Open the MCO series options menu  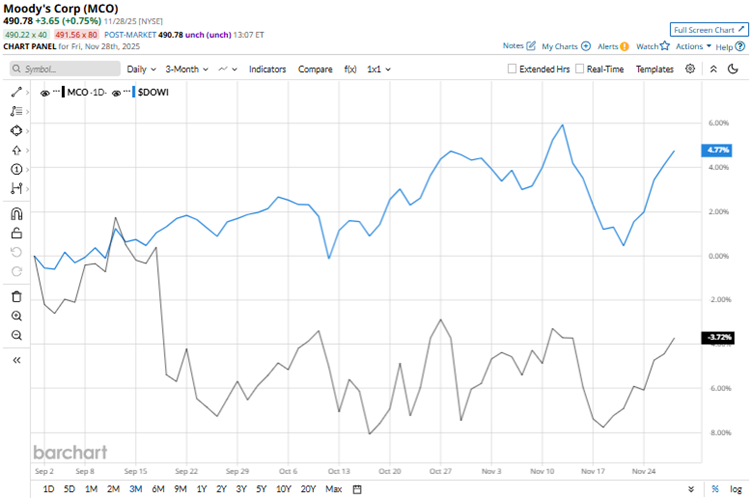pos(57,91)
